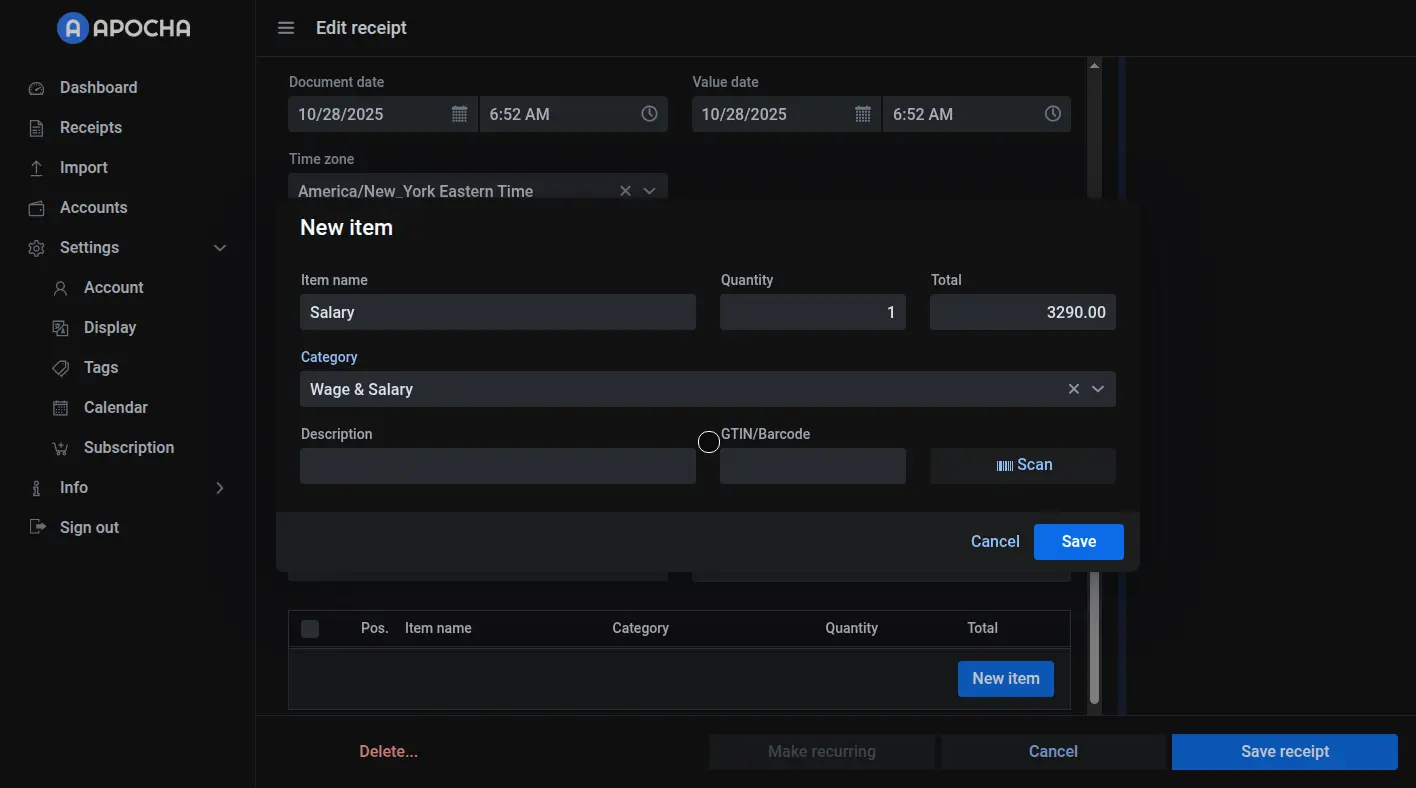The height and width of the screenshot is (788, 1416).
Task: Toggle select-all checkbox in items table
Action: [x=310, y=628]
